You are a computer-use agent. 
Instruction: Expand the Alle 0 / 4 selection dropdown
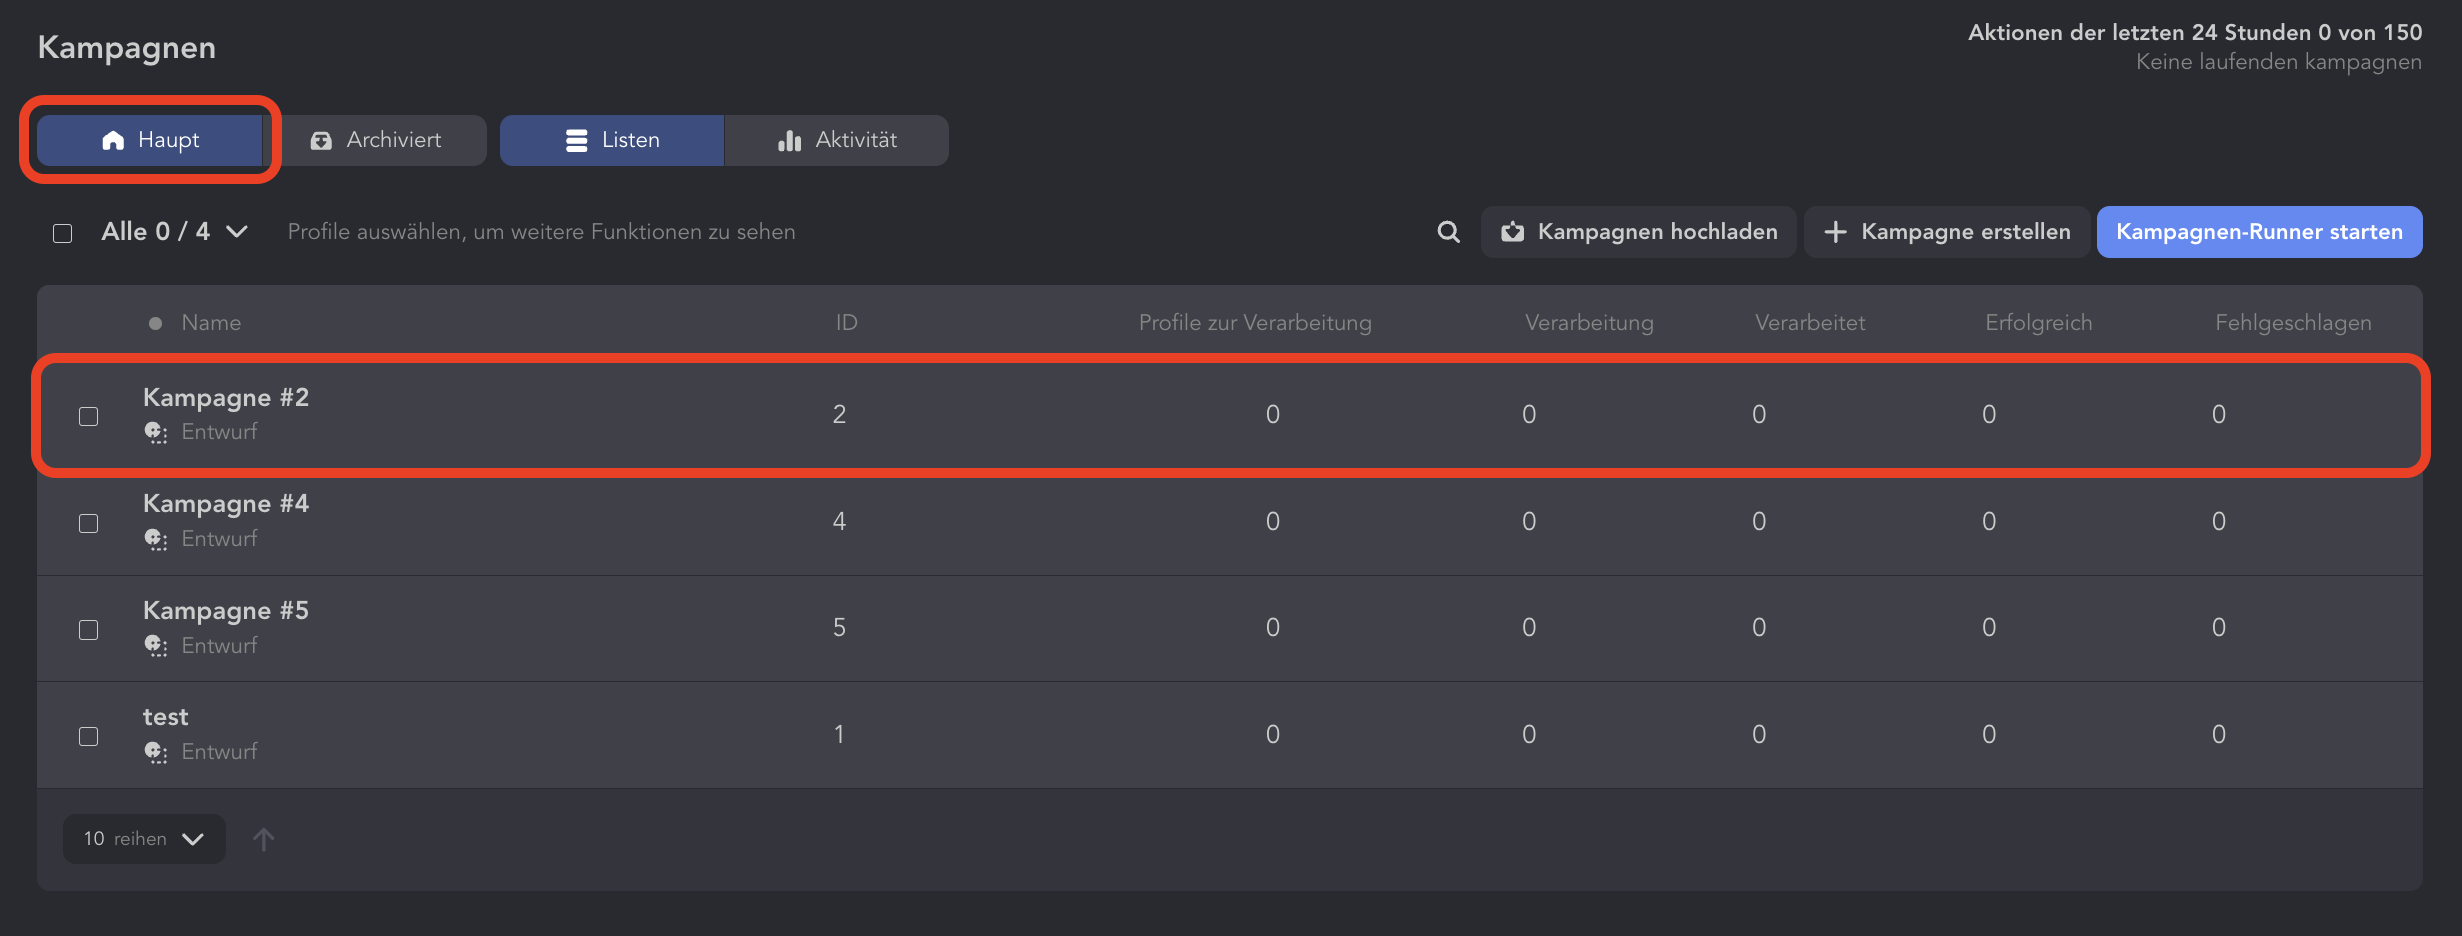[237, 232]
